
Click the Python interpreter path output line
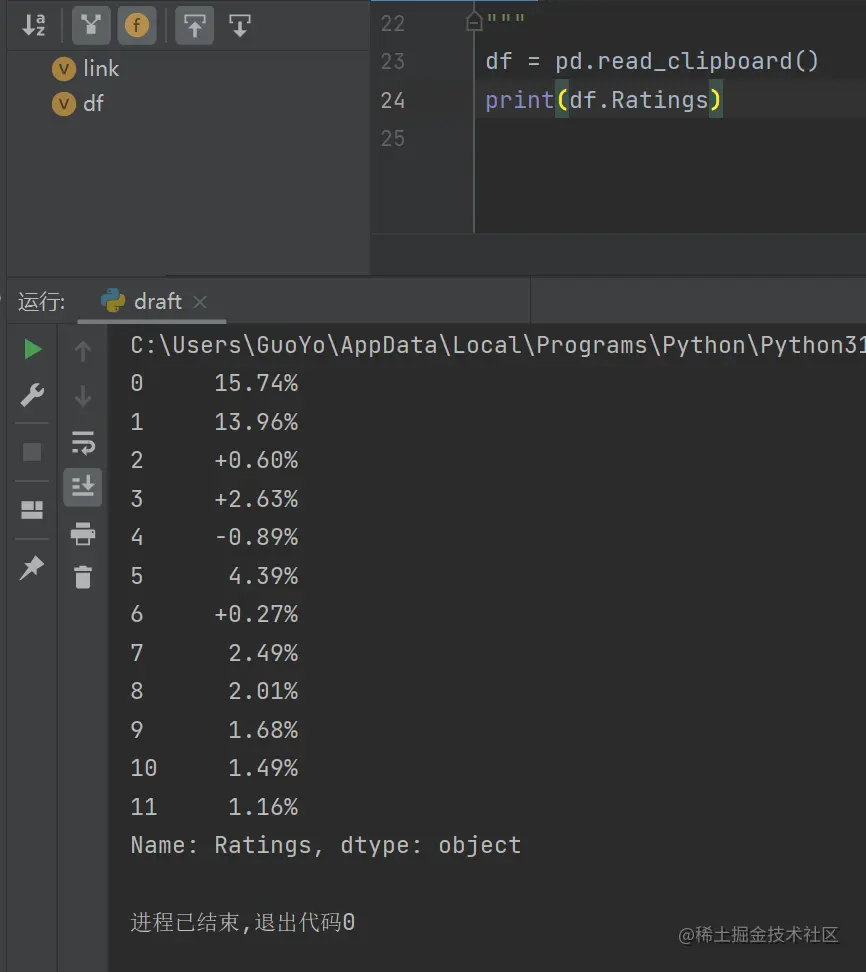pyautogui.click(x=497, y=345)
